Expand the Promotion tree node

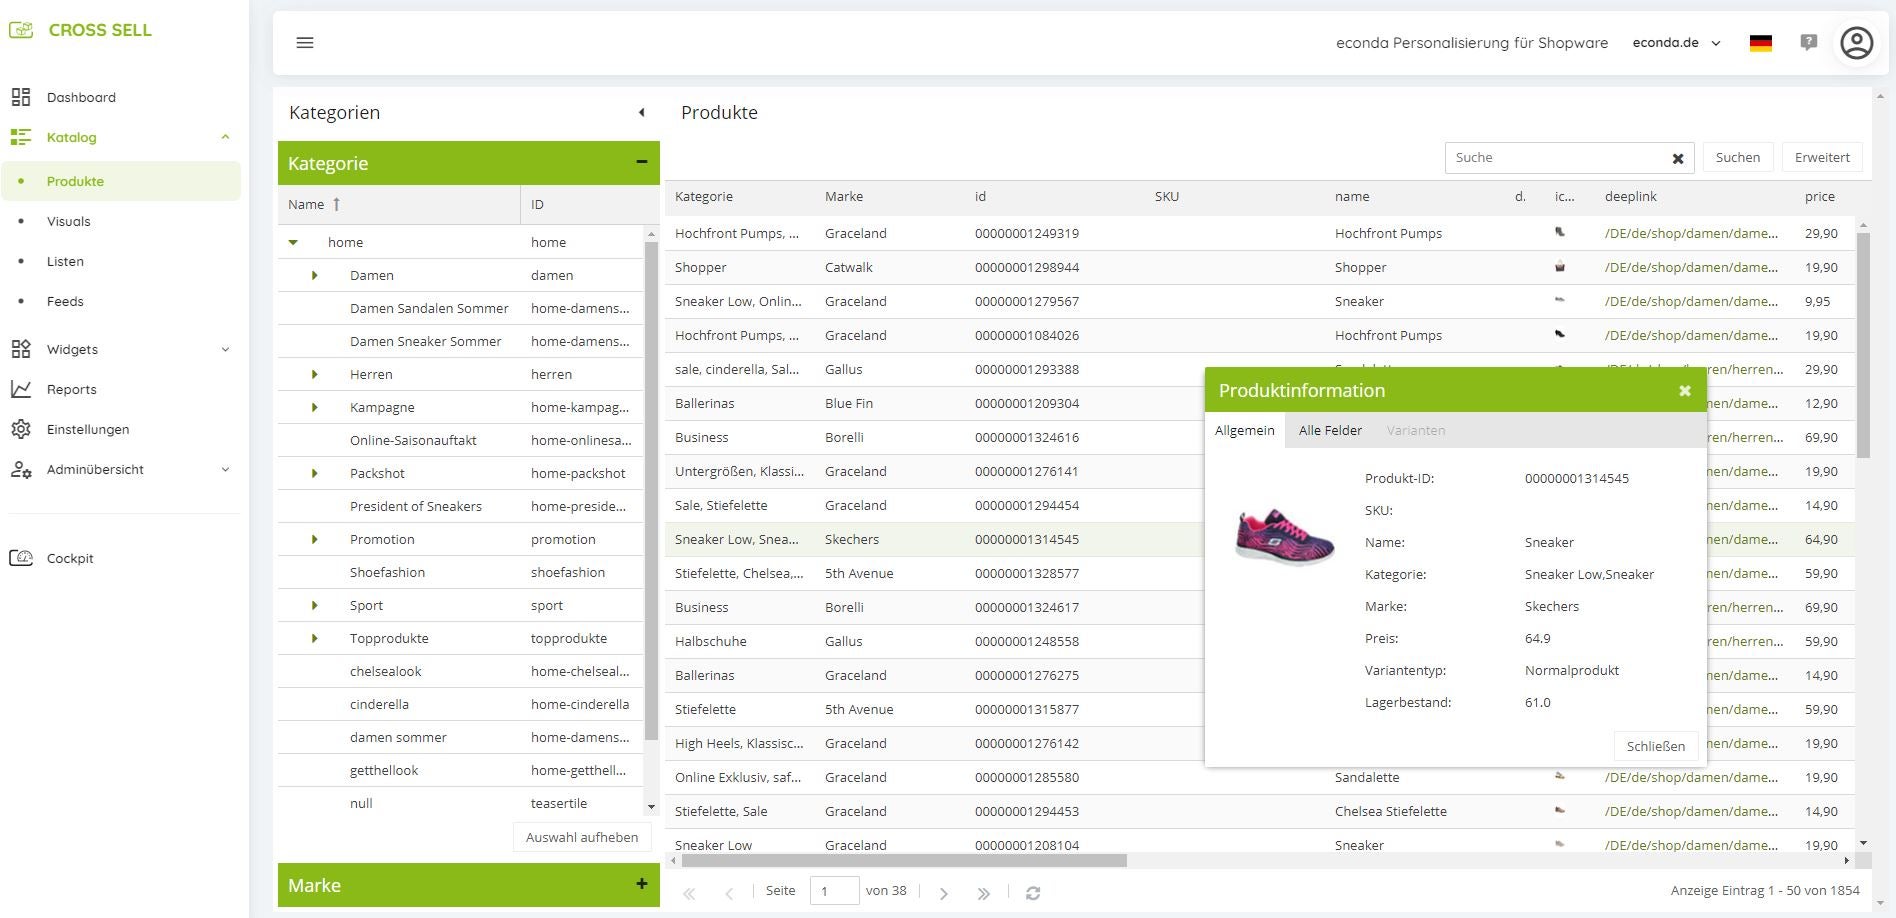click(x=314, y=539)
